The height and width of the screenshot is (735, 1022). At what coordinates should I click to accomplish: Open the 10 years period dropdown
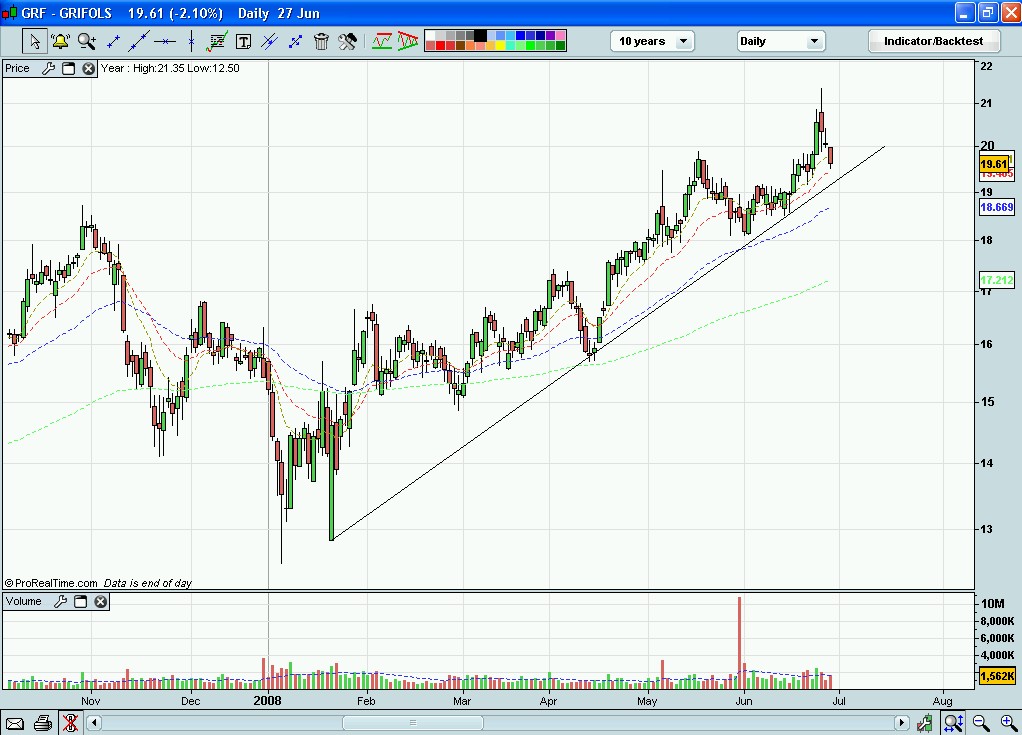click(x=652, y=41)
